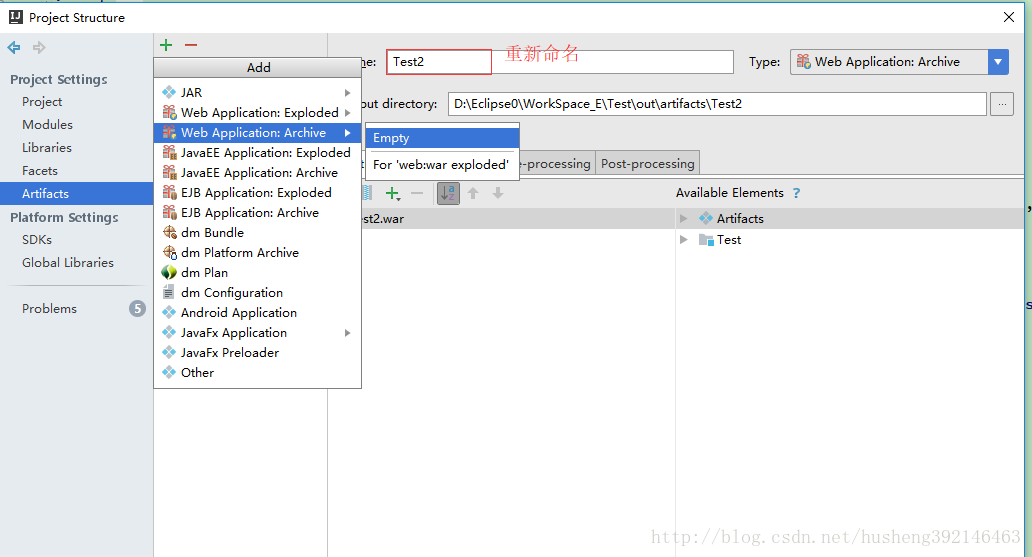This screenshot has width=1032, height=557.
Task: Open the SDKs platform settings
Action: (37, 240)
